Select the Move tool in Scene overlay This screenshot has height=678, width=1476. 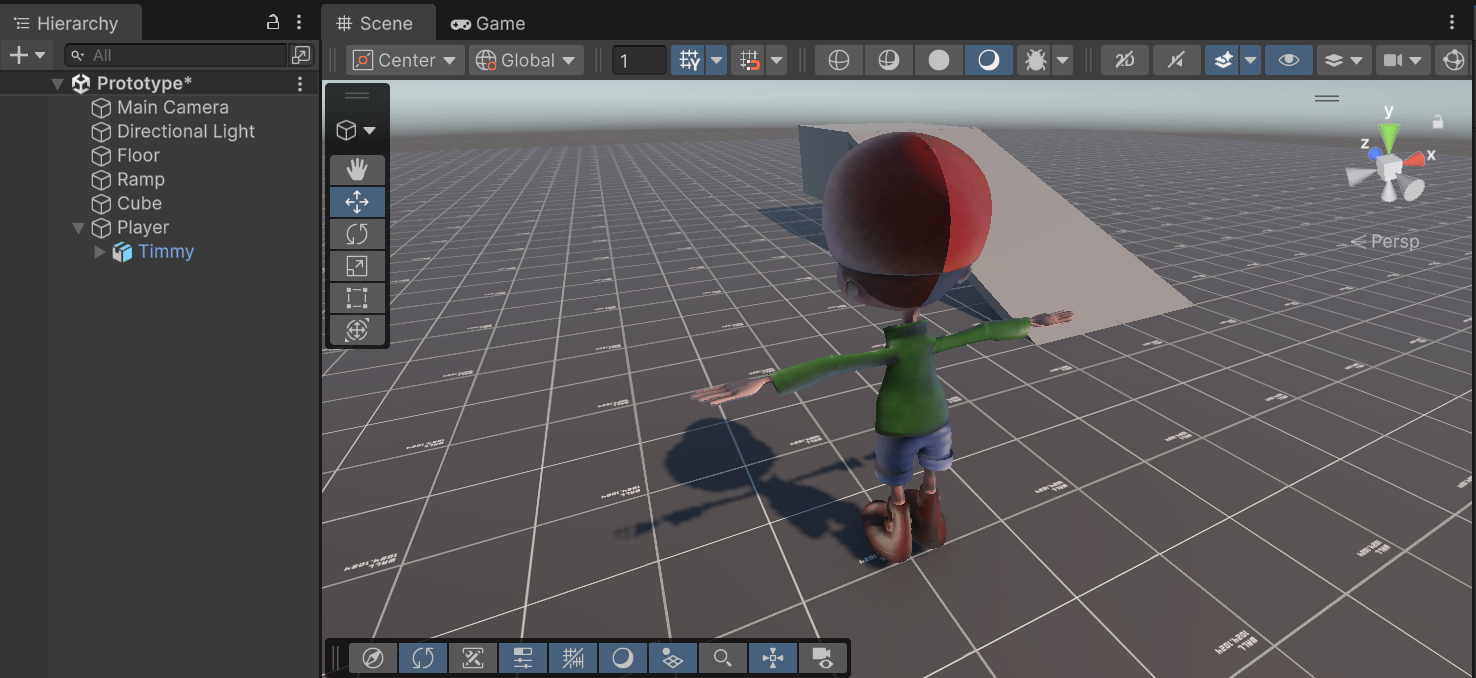(x=357, y=202)
